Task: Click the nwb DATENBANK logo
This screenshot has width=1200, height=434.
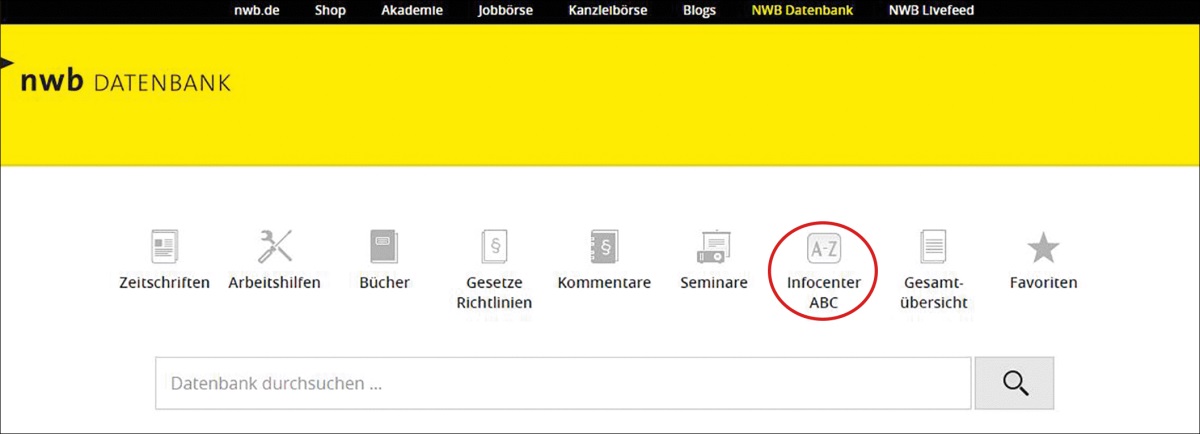Action: point(125,82)
